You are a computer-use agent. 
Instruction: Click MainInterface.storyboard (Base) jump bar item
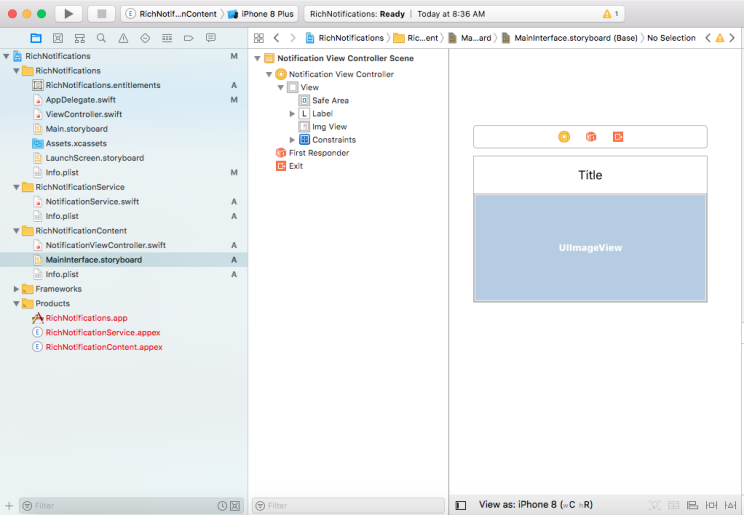point(570,38)
